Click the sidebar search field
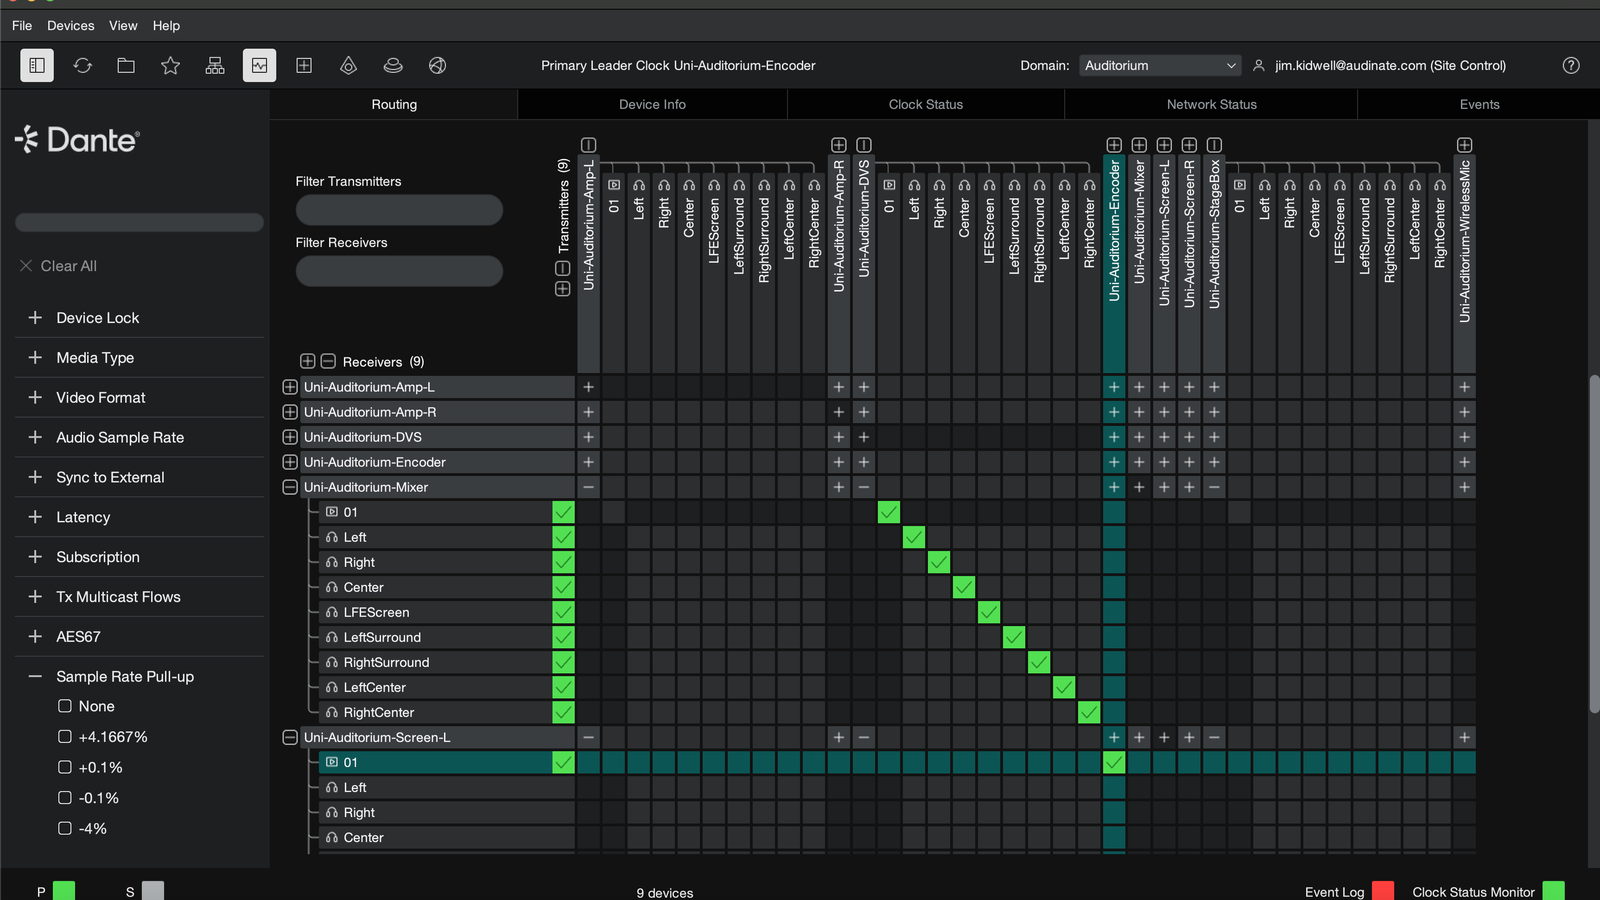The image size is (1600, 900). click(139, 222)
